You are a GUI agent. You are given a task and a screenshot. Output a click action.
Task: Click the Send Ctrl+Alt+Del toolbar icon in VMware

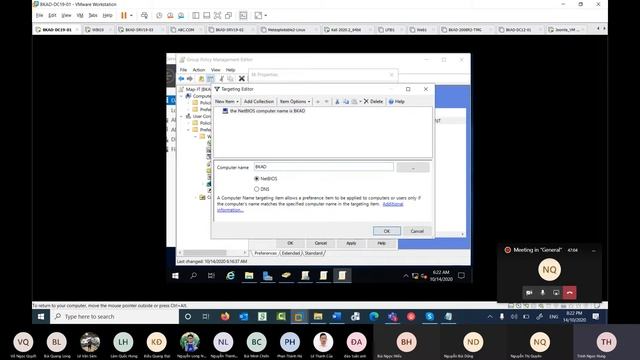click(144, 16)
